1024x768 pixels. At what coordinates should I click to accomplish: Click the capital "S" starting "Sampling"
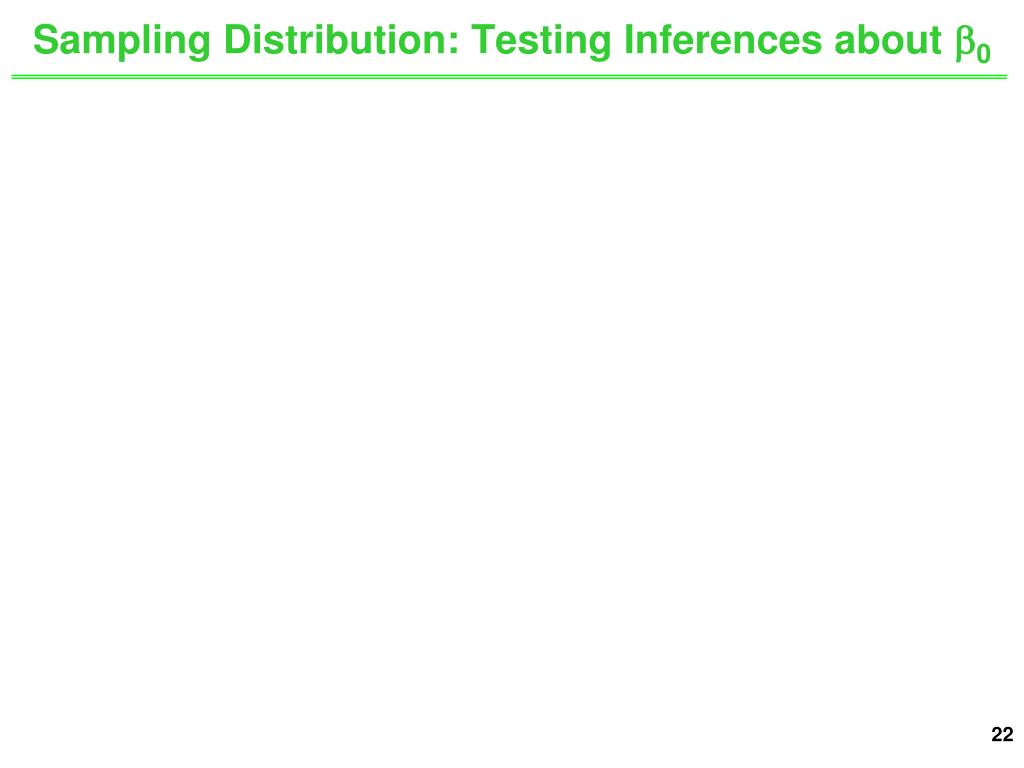click(45, 40)
